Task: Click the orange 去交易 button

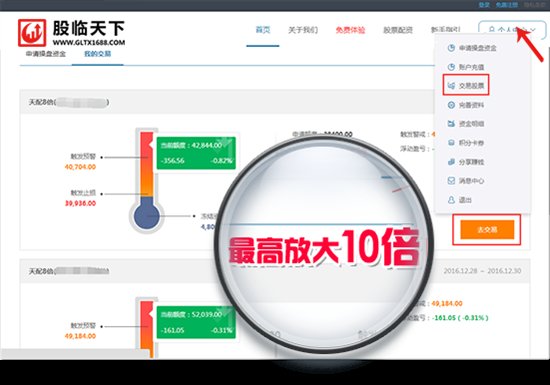Action: coord(487,230)
